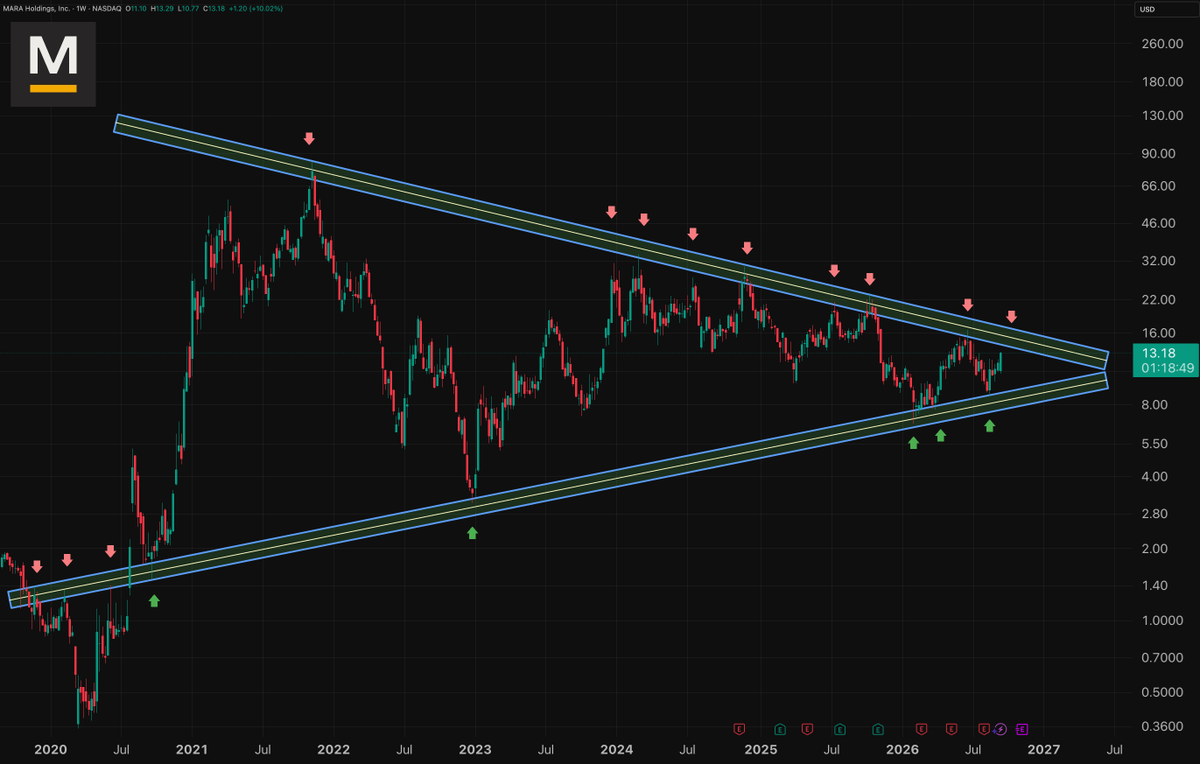This screenshot has height=764, width=1200.
Task: Select the red arrow above the 2021 peak
Action: 310,138
